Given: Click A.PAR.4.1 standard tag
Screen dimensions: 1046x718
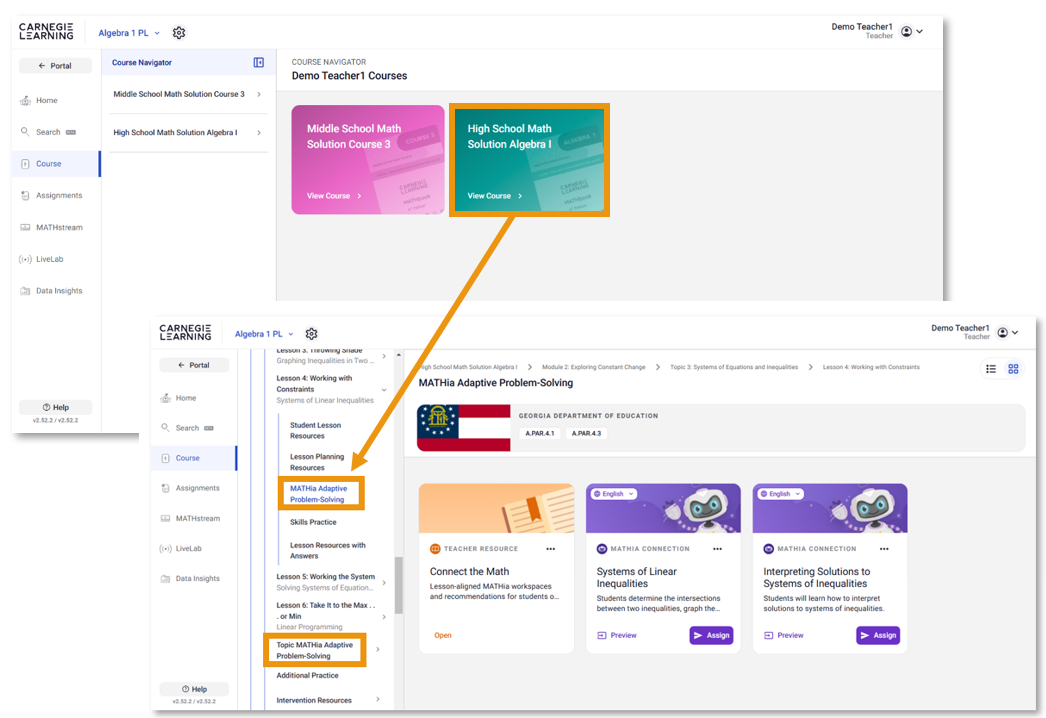Looking at the screenshot, I should pos(539,434).
